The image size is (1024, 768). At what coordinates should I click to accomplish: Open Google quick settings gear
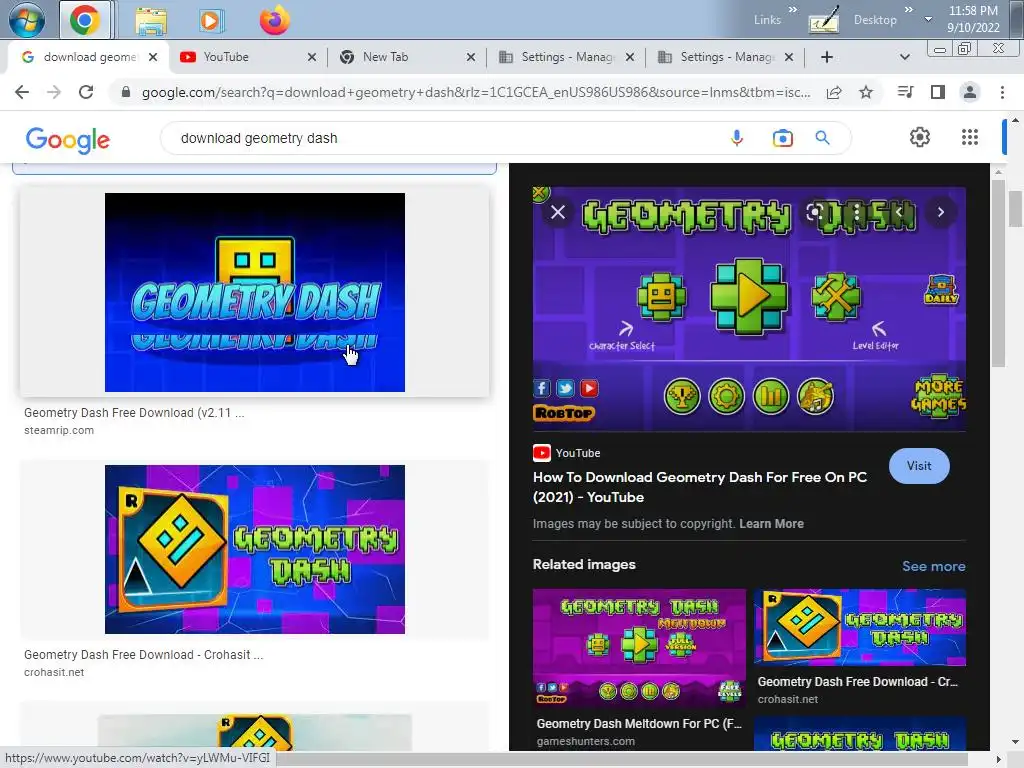tap(920, 137)
